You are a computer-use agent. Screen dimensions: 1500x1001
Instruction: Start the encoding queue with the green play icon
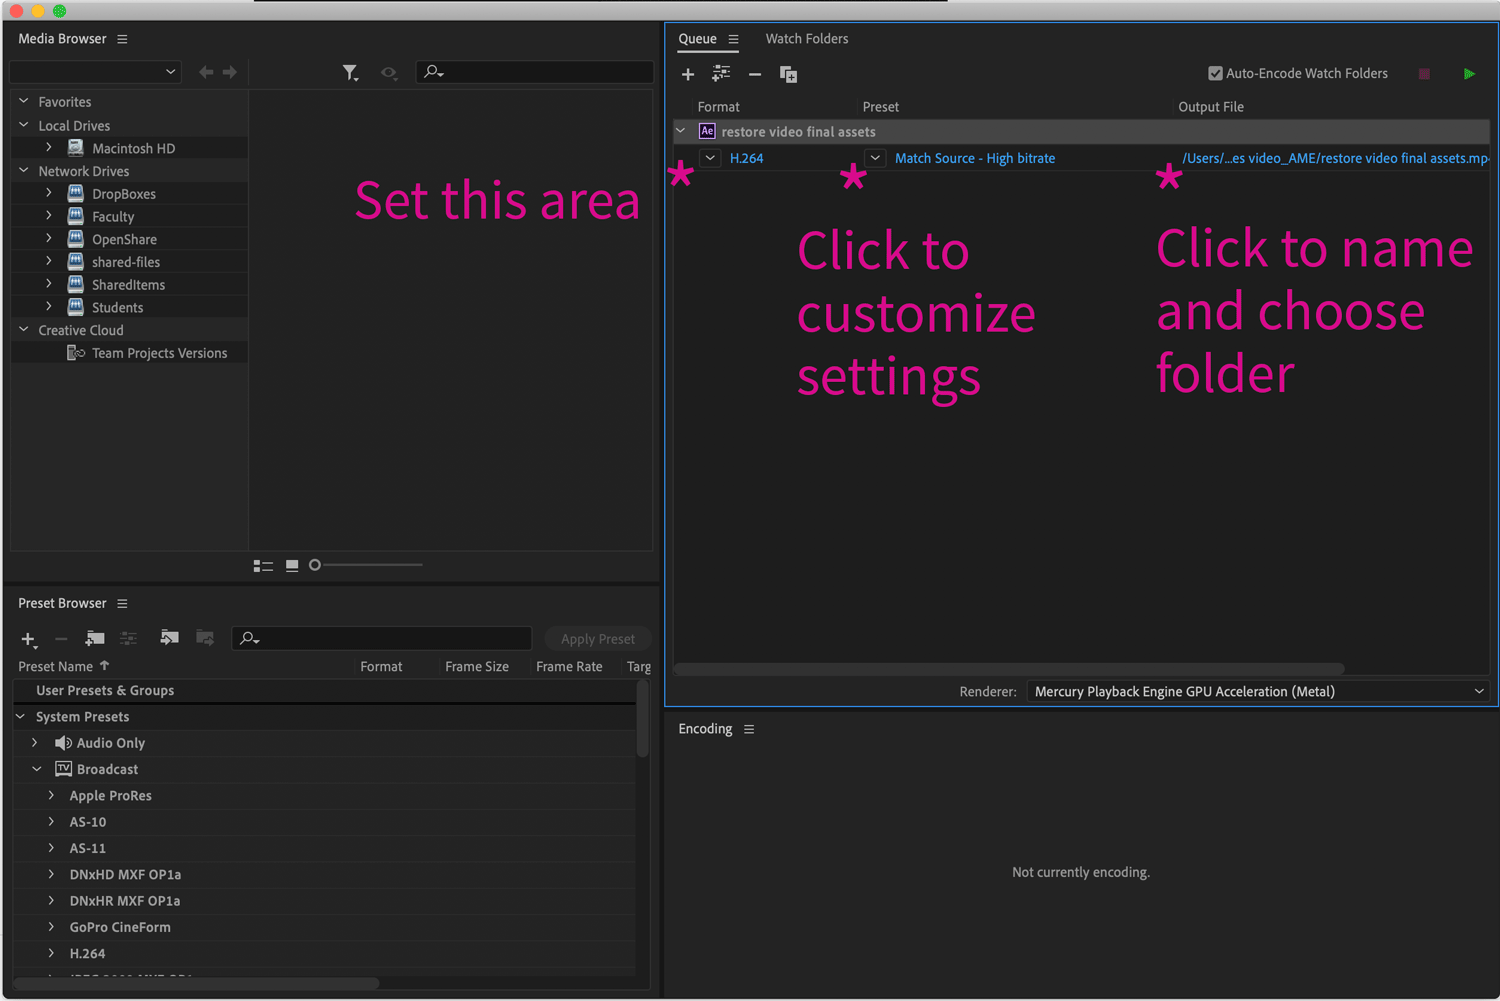(x=1469, y=73)
